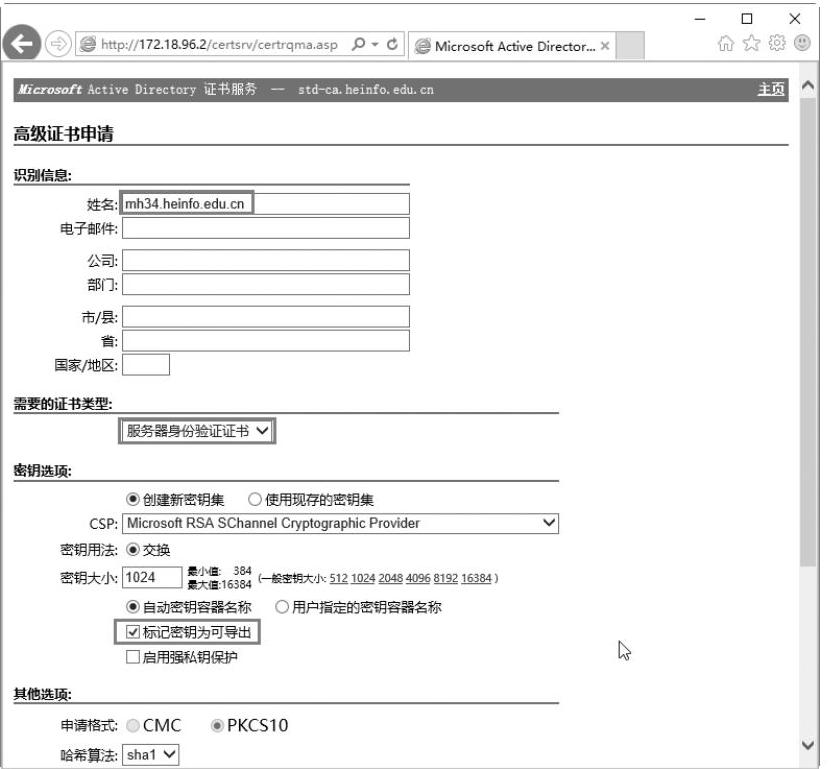Click the smiley feedback icon

click(x=802, y=43)
